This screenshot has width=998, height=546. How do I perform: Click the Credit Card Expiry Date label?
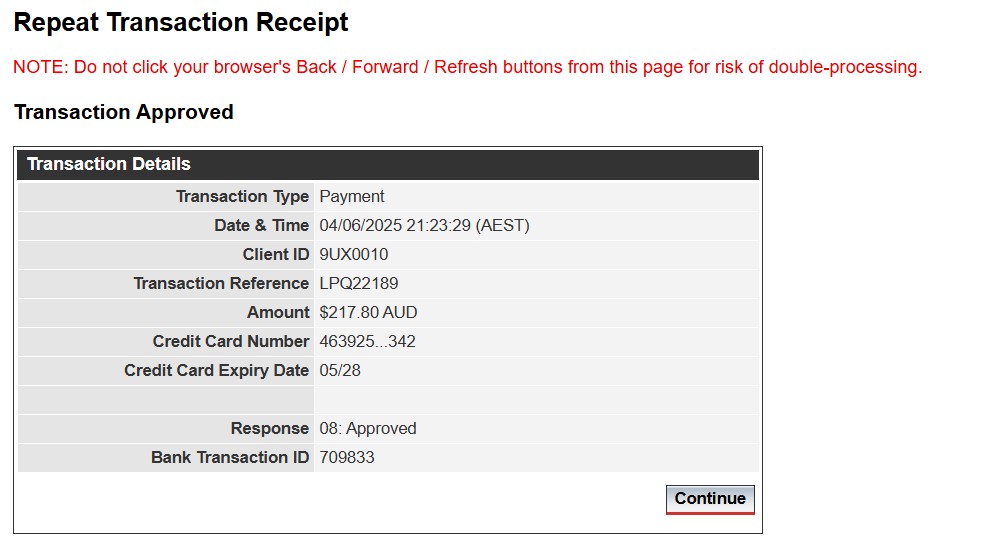(216, 370)
